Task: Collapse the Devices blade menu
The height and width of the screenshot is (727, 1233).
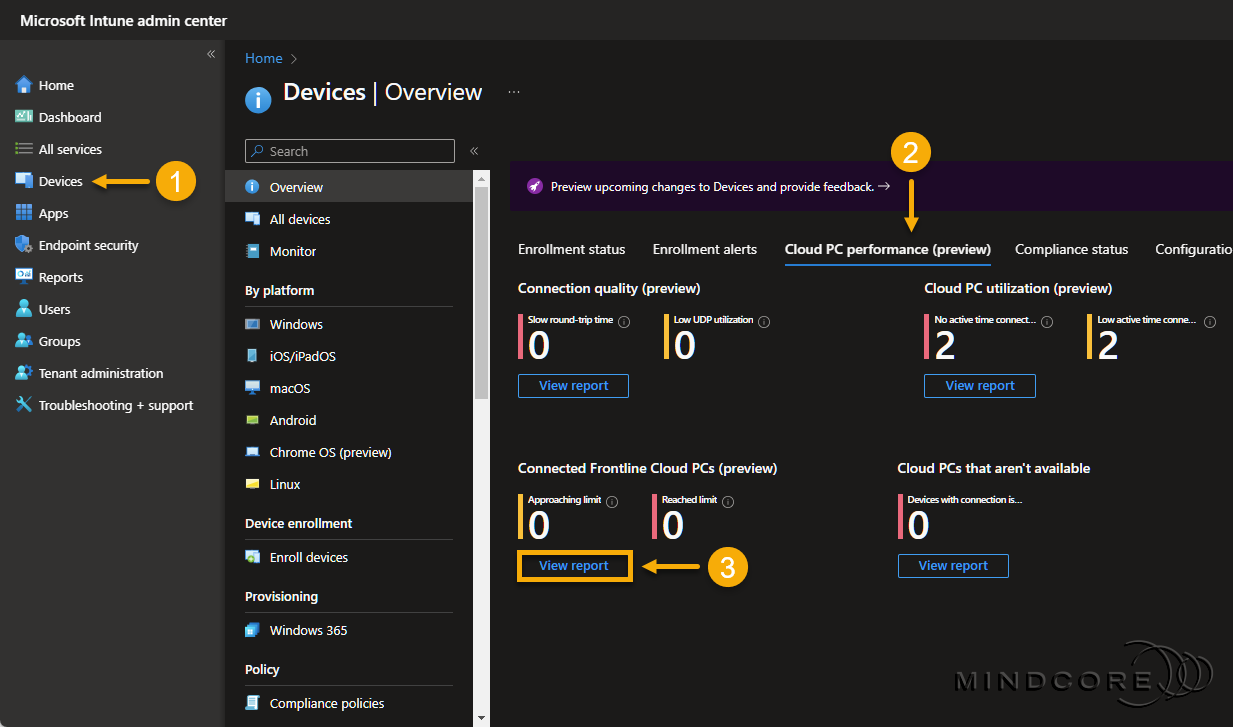Action: [474, 151]
